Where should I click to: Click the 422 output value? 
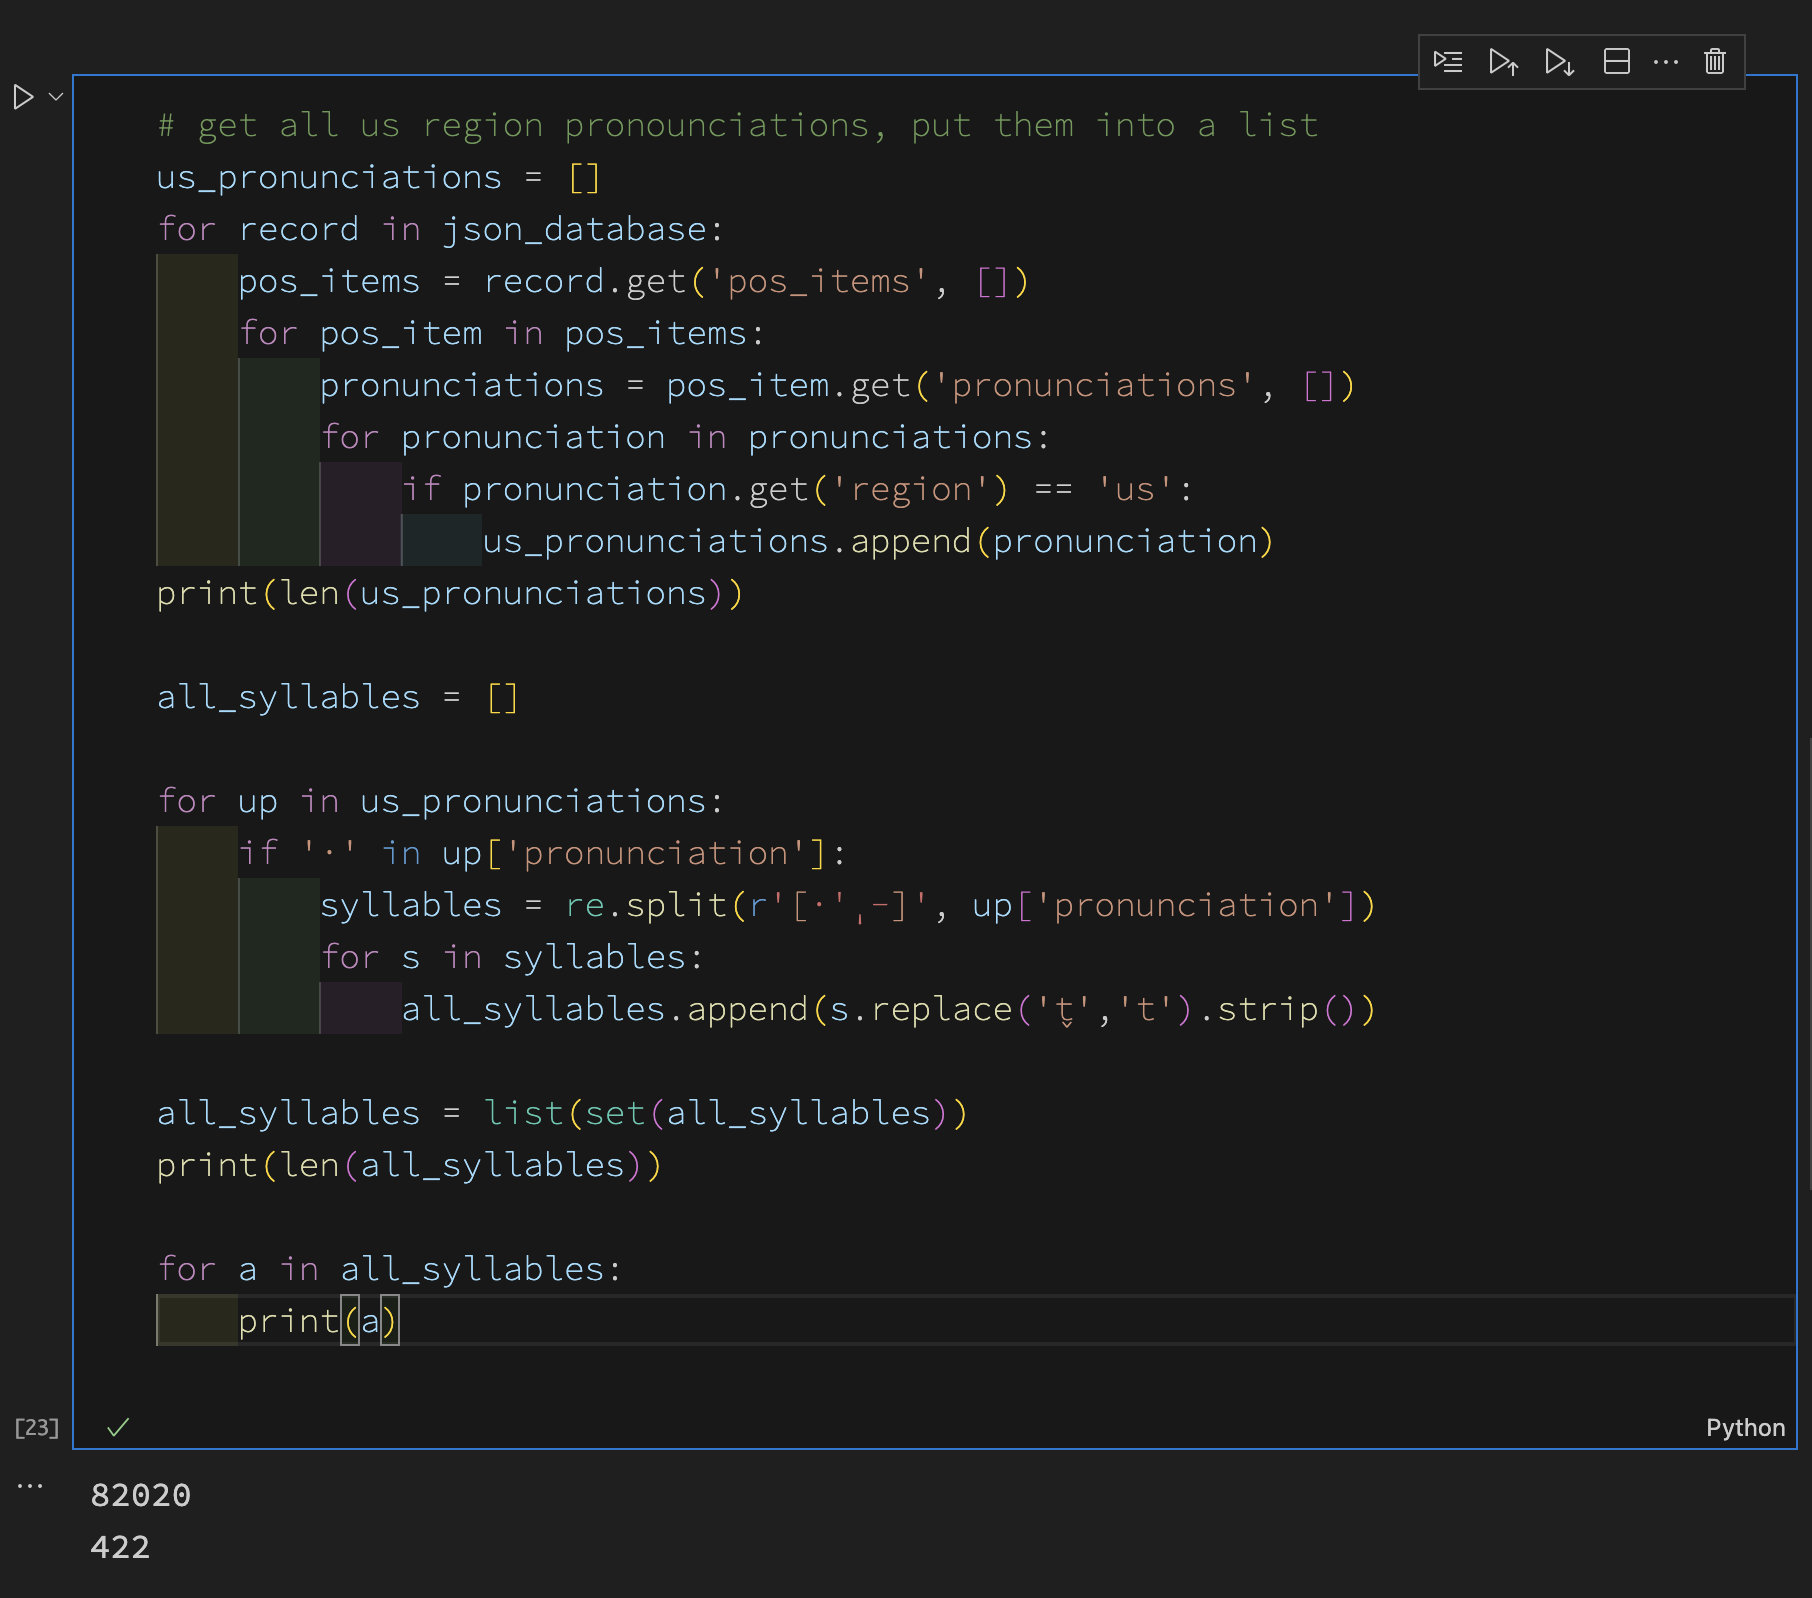click(120, 1547)
